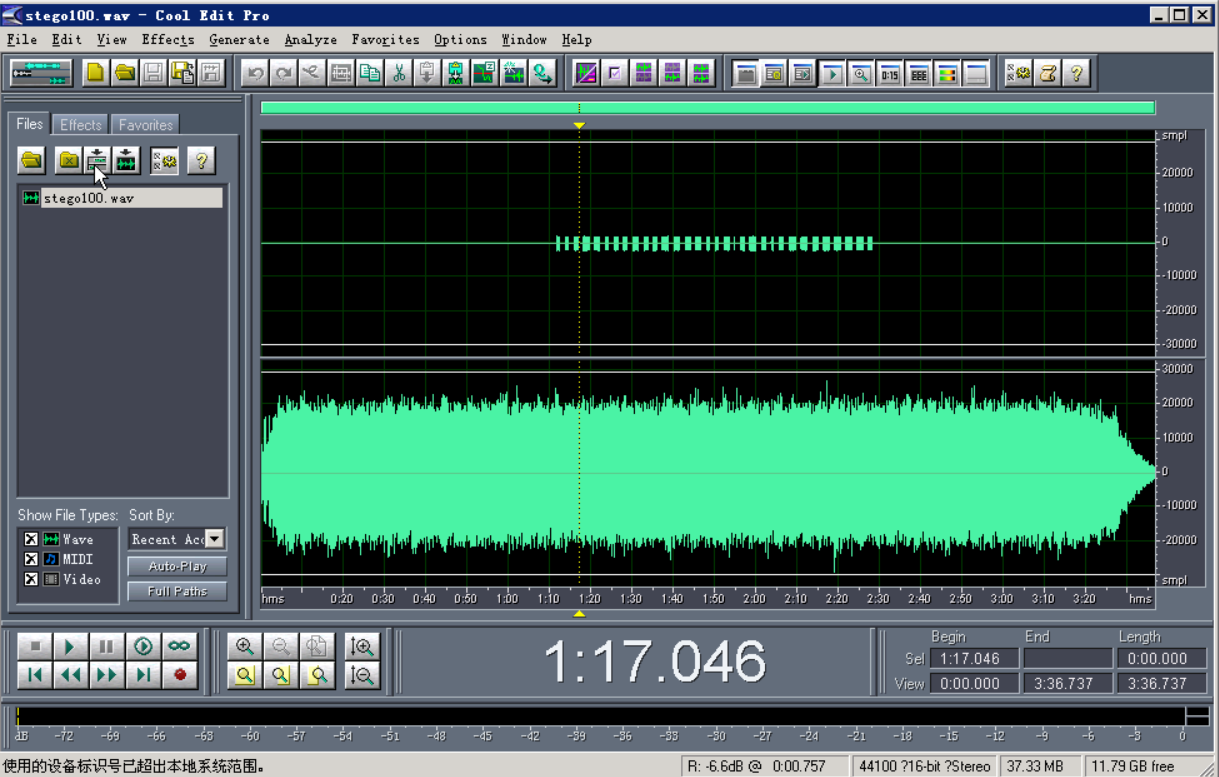Select the Files tab in the side panel
The height and width of the screenshot is (777, 1219).
pos(29,124)
